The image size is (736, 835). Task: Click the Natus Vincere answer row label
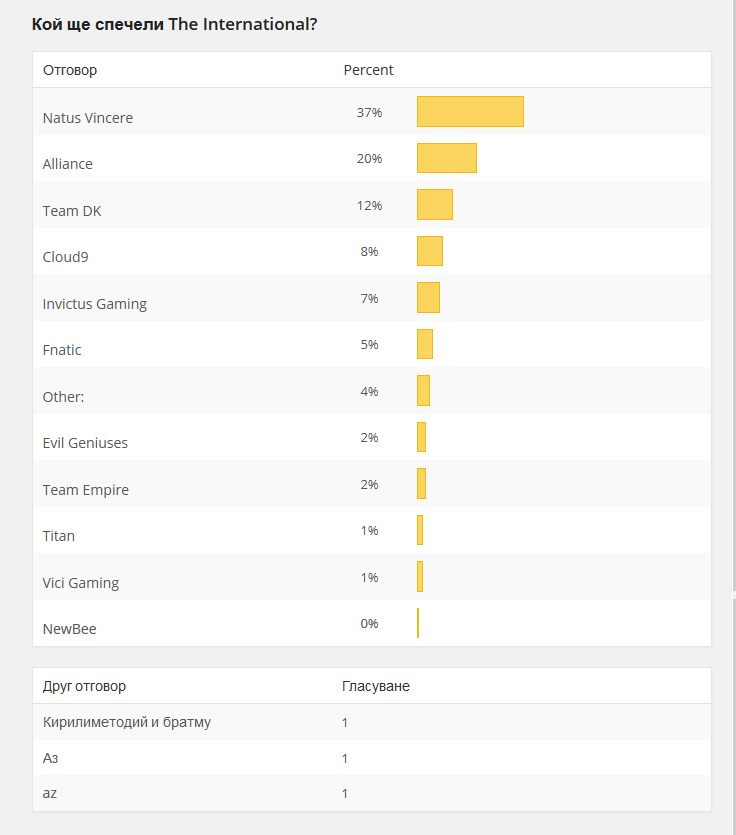(88, 118)
